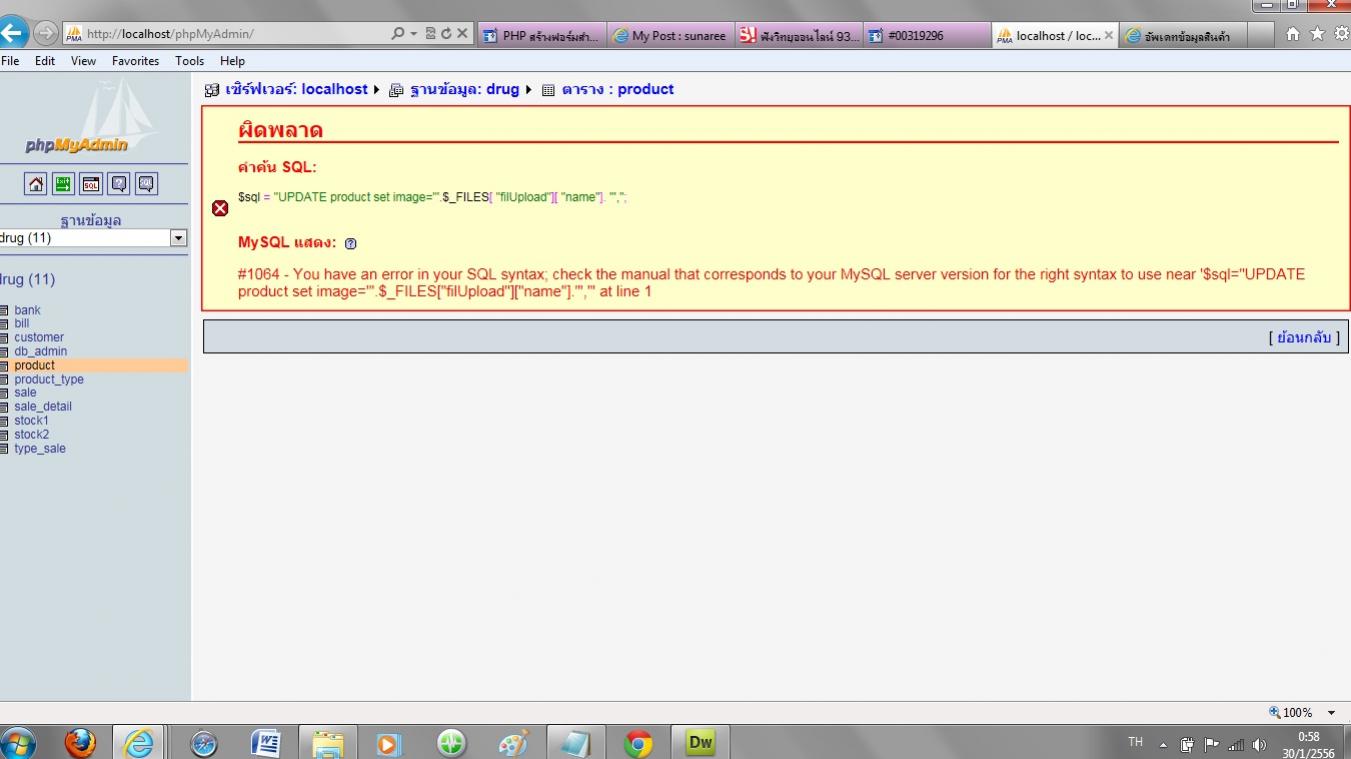Image resolution: width=1351 pixels, height=759 pixels.
Task: Open the address bar search dropdown arrow
Action: [x=413, y=33]
